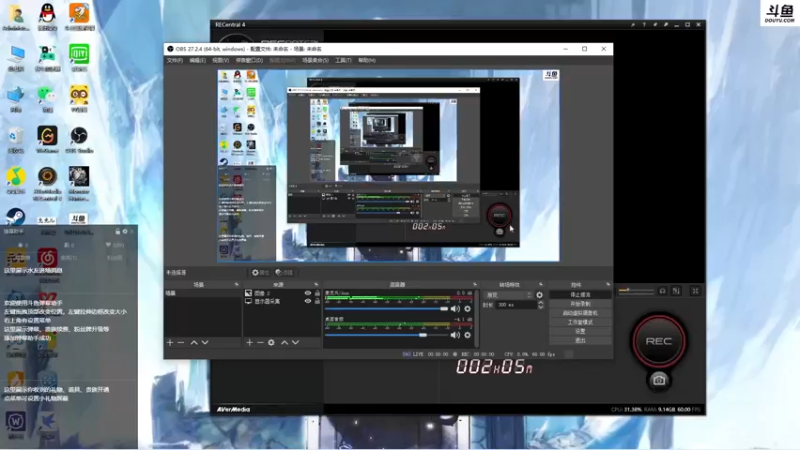The height and width of the screenshot is (450, 800).
Task: Mute the desktop audio speaker icon
Action: click(x=455, y=335)
